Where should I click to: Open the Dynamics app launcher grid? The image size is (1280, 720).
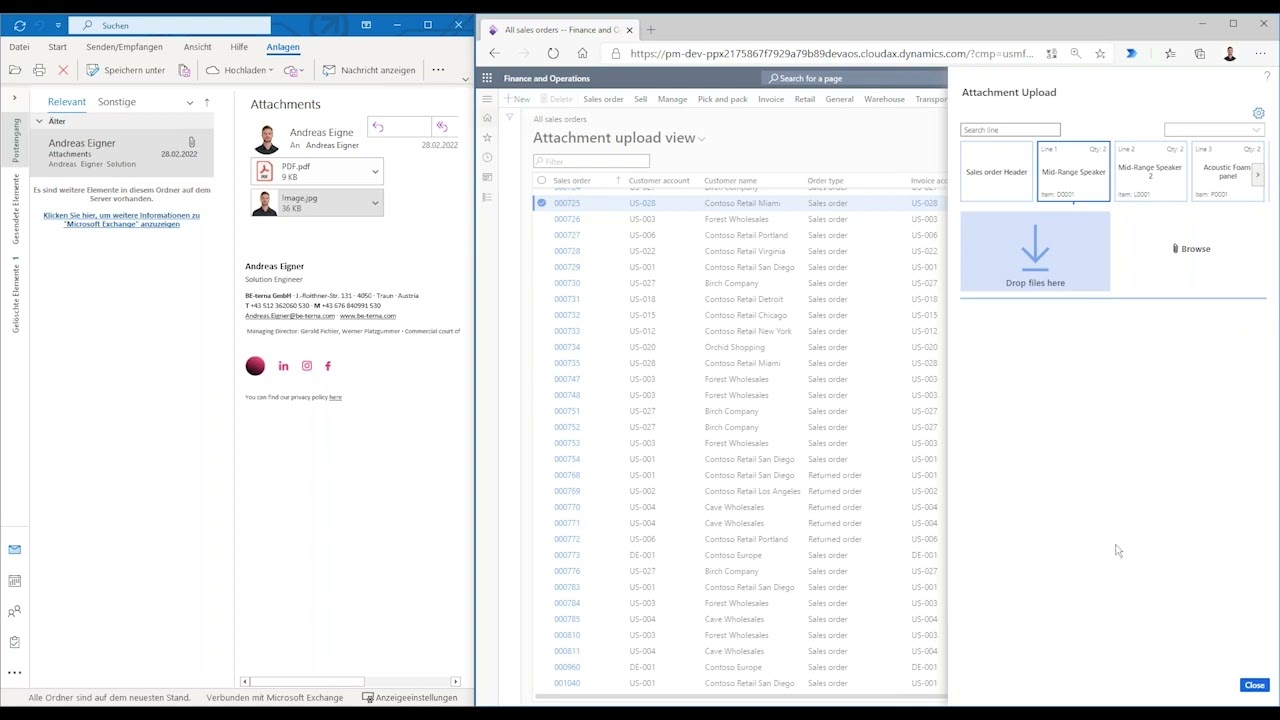[x=487, y=78]
